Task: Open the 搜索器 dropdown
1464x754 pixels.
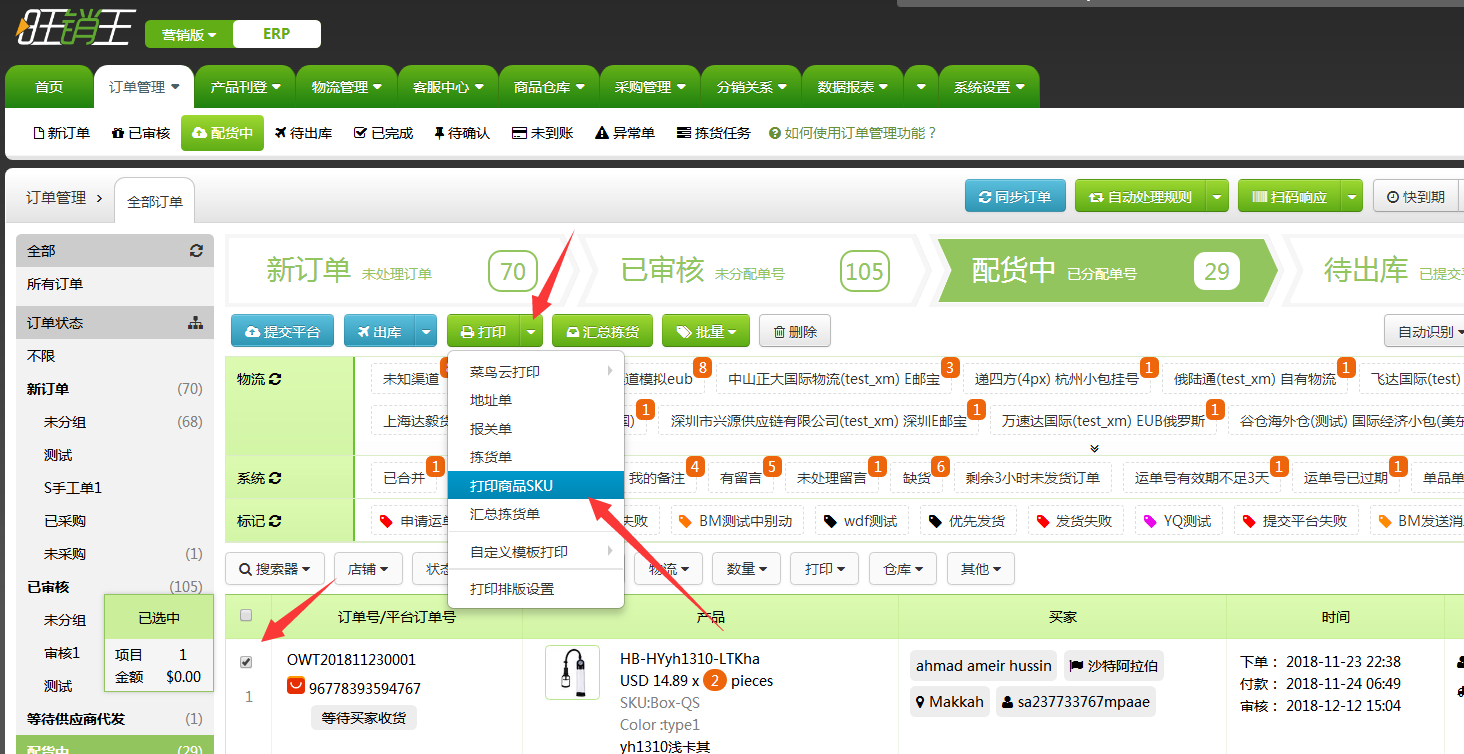Action: (275, 569)
